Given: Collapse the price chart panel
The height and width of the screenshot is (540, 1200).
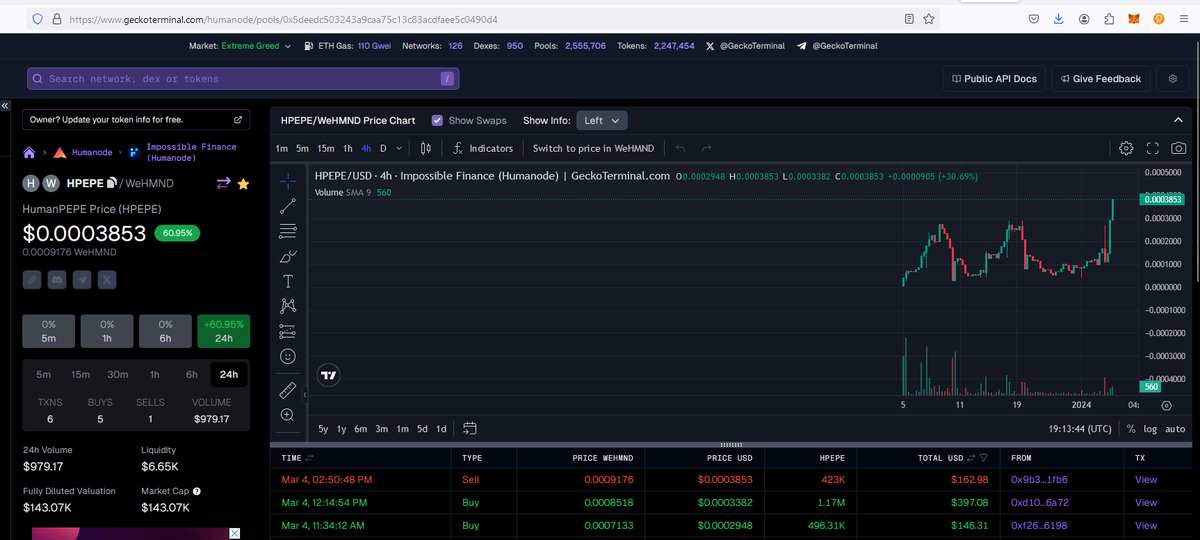Looking at the screenshot, I should (x=1177, y=120).
